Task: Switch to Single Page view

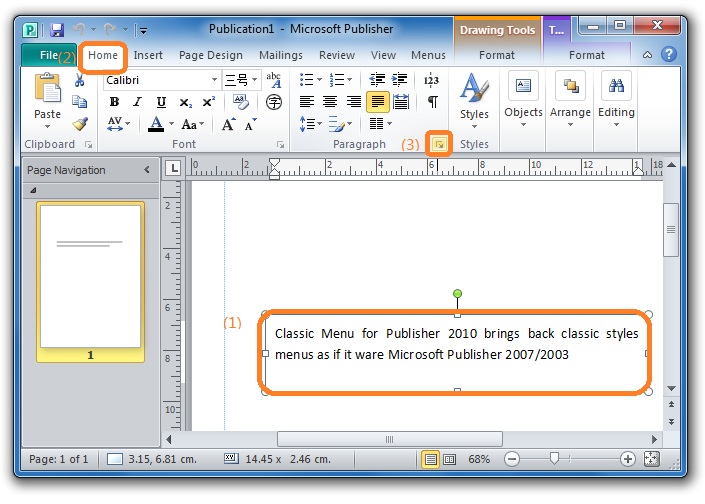Action: click(430, 459)
